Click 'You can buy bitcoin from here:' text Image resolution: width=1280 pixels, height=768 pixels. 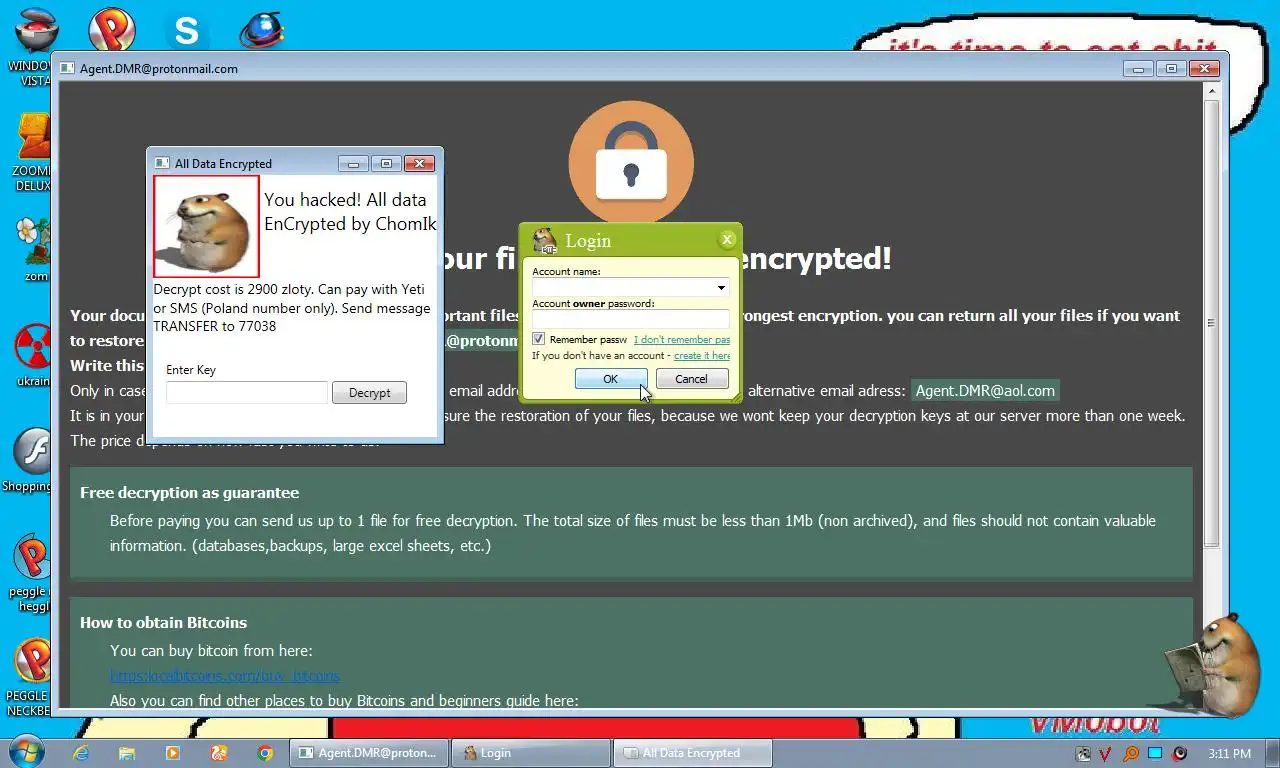pos(211,650)
